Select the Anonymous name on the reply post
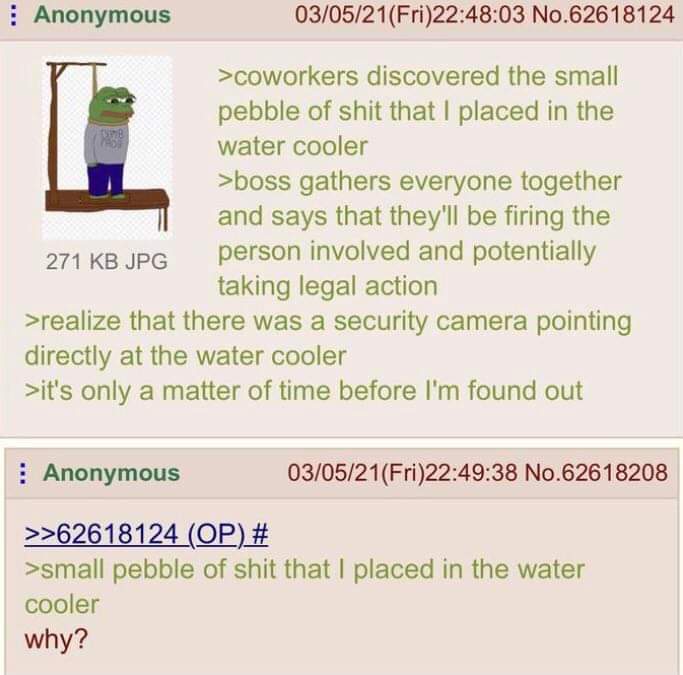This screenshot has width=683, height=675. click(x=111, y=473)
